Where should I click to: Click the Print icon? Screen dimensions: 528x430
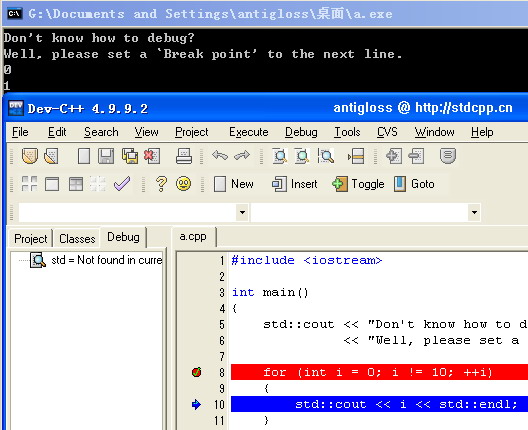(x=184, y=156)
